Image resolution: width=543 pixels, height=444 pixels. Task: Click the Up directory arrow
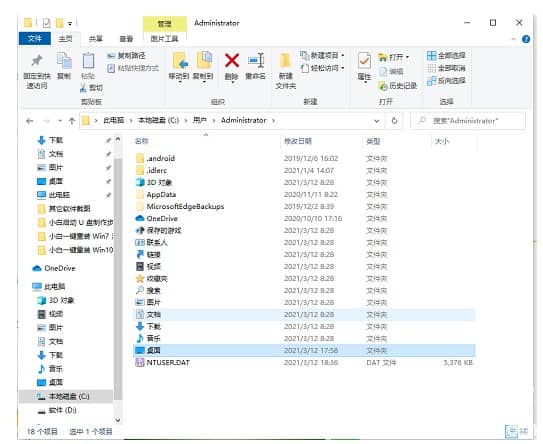pos(72,121)
